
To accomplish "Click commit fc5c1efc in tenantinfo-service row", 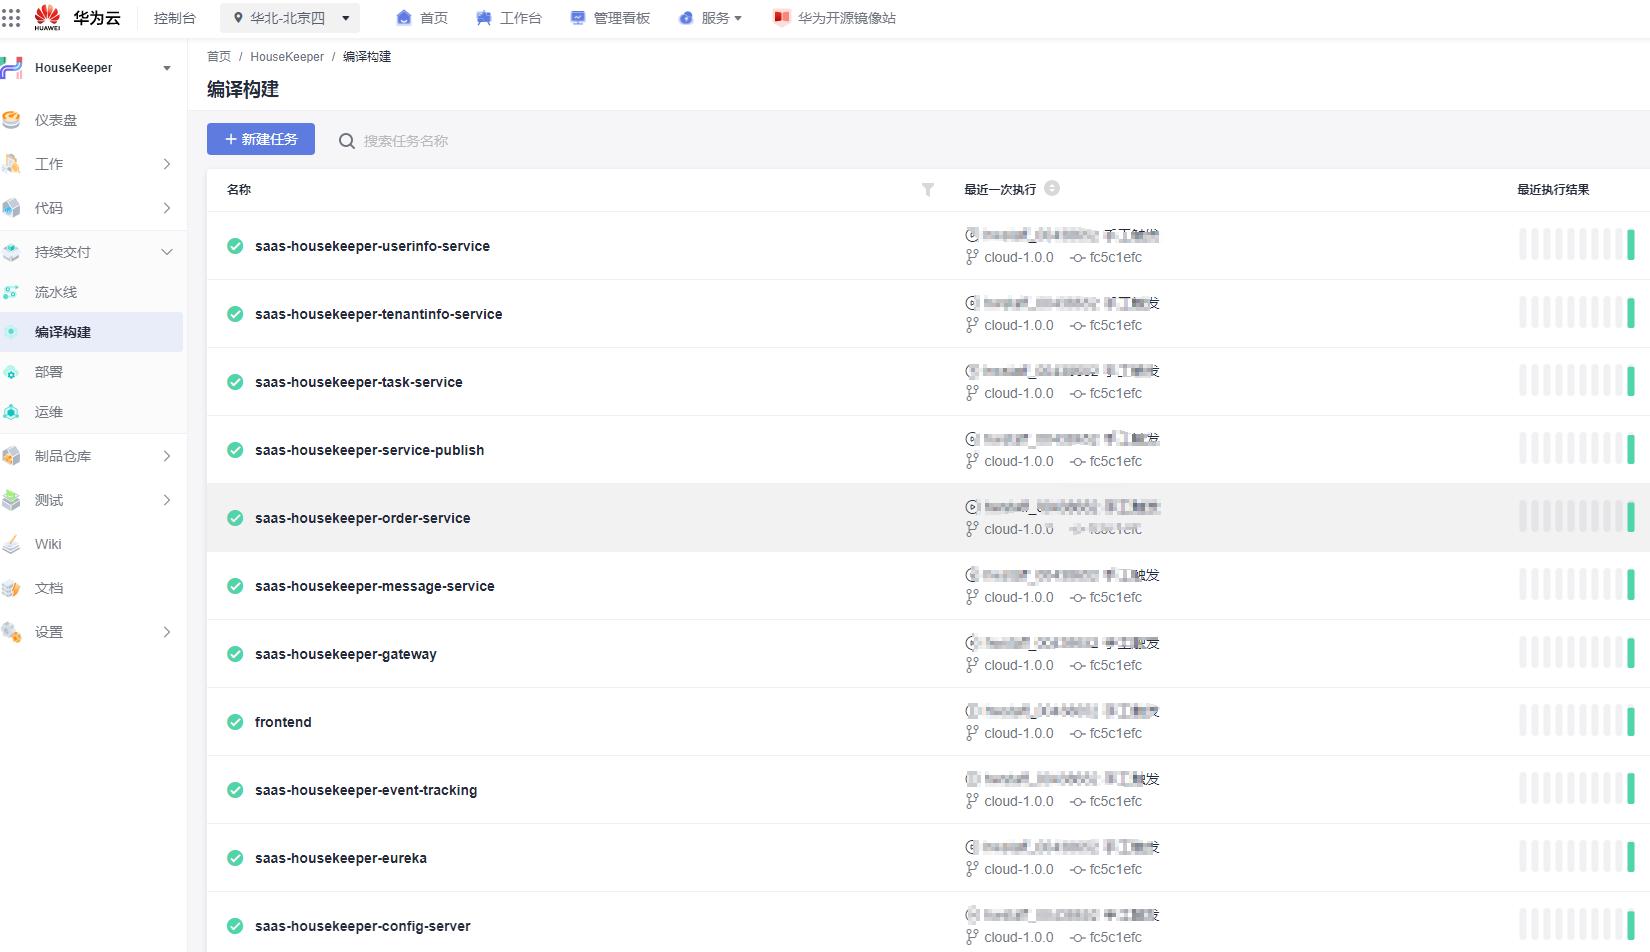I will [x=1115, y=325].
